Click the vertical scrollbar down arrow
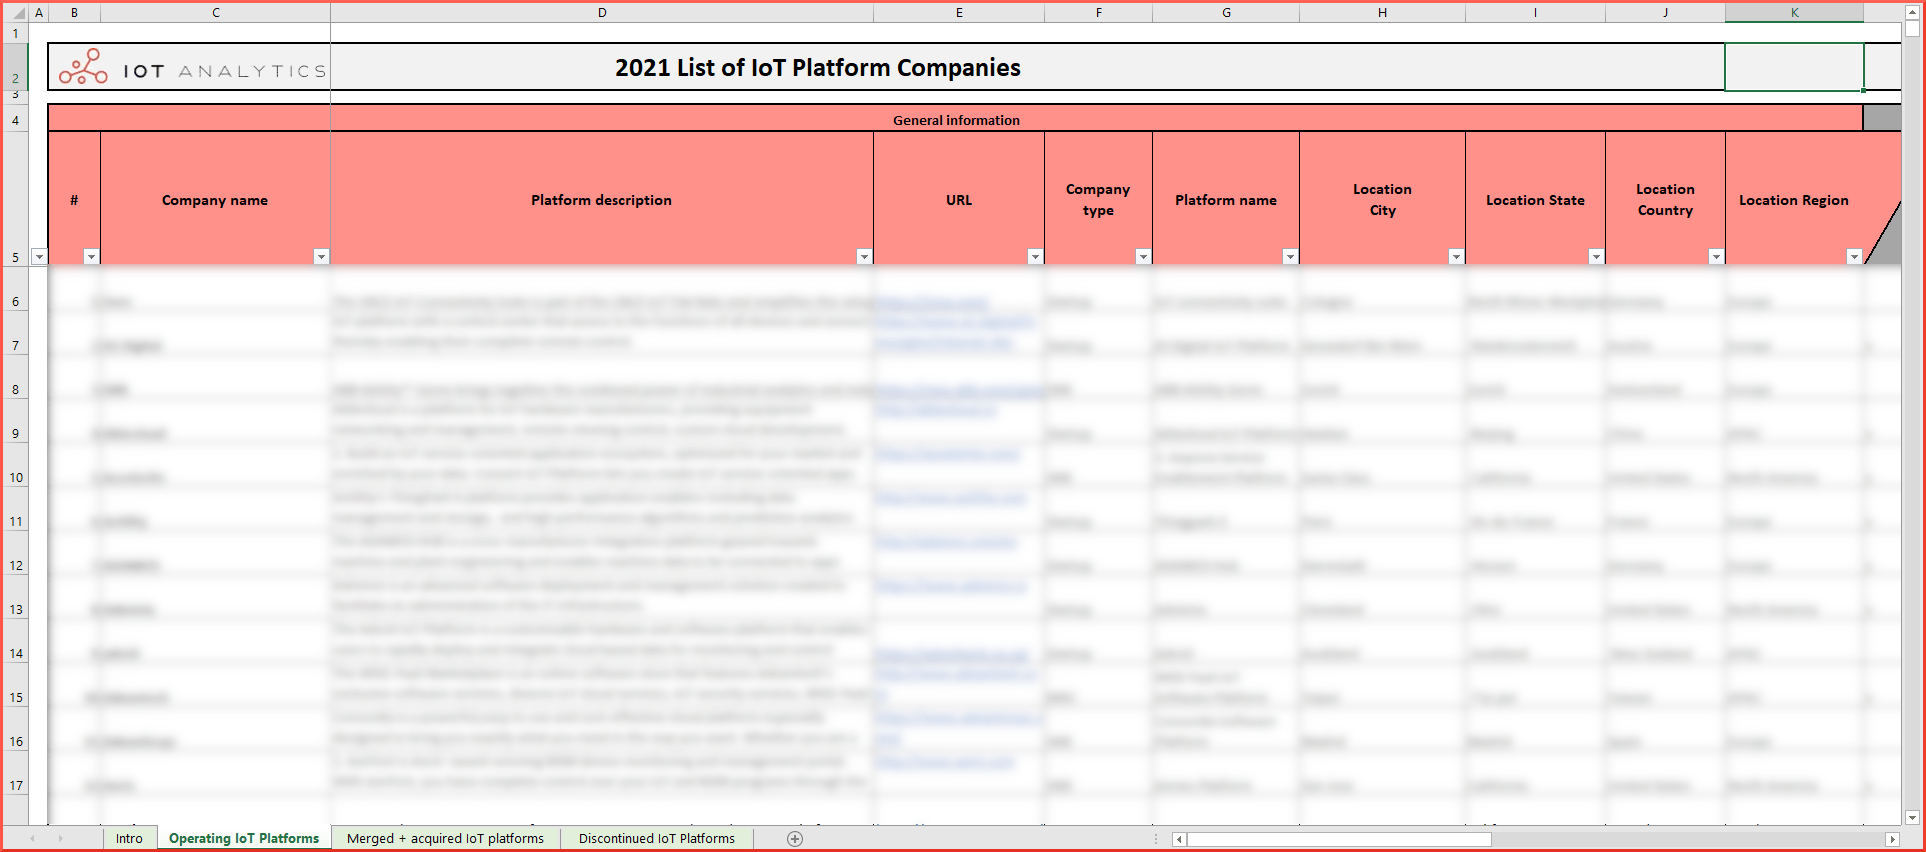 pyautogui.click(x=1912, y=817)
